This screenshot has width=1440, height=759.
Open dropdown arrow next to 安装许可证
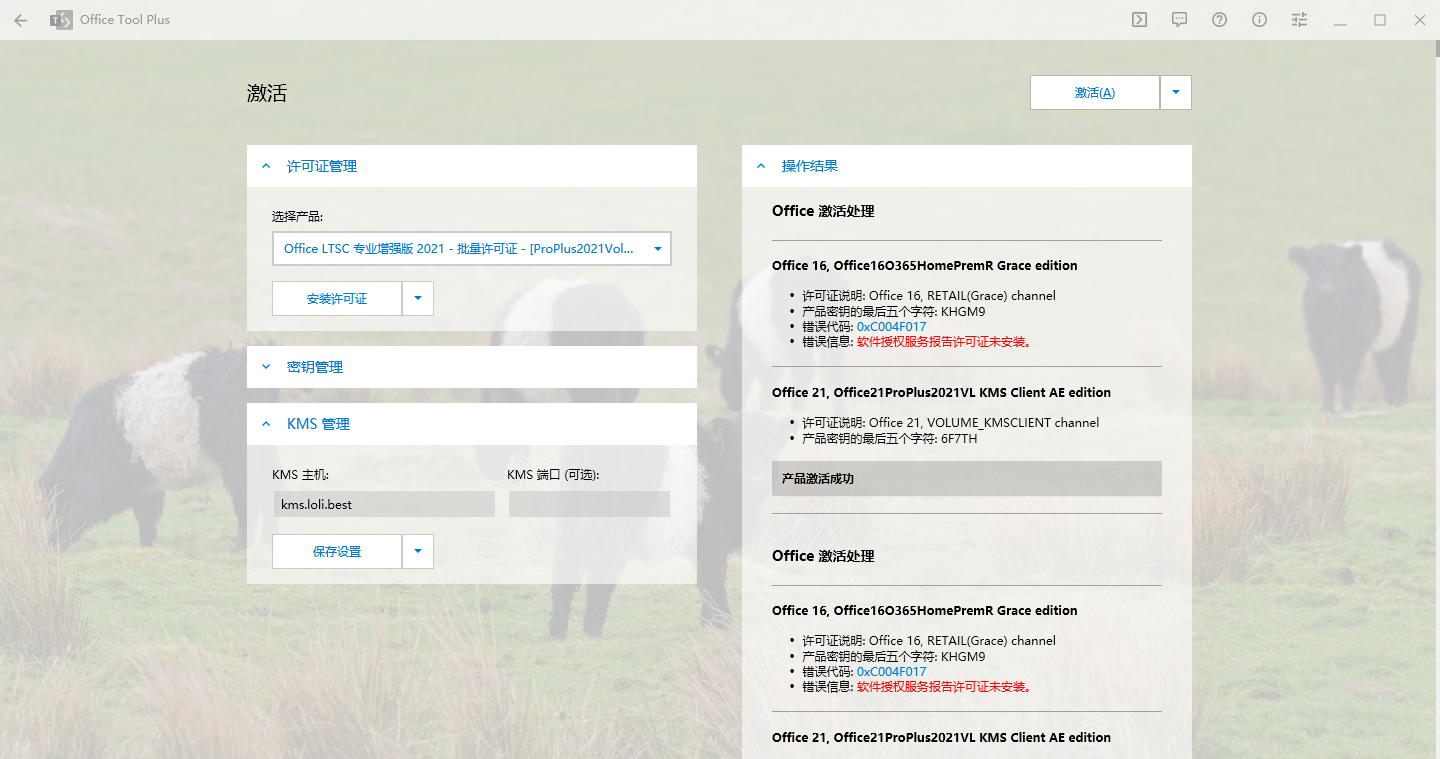pyautogui.click(x=418, y=298)
